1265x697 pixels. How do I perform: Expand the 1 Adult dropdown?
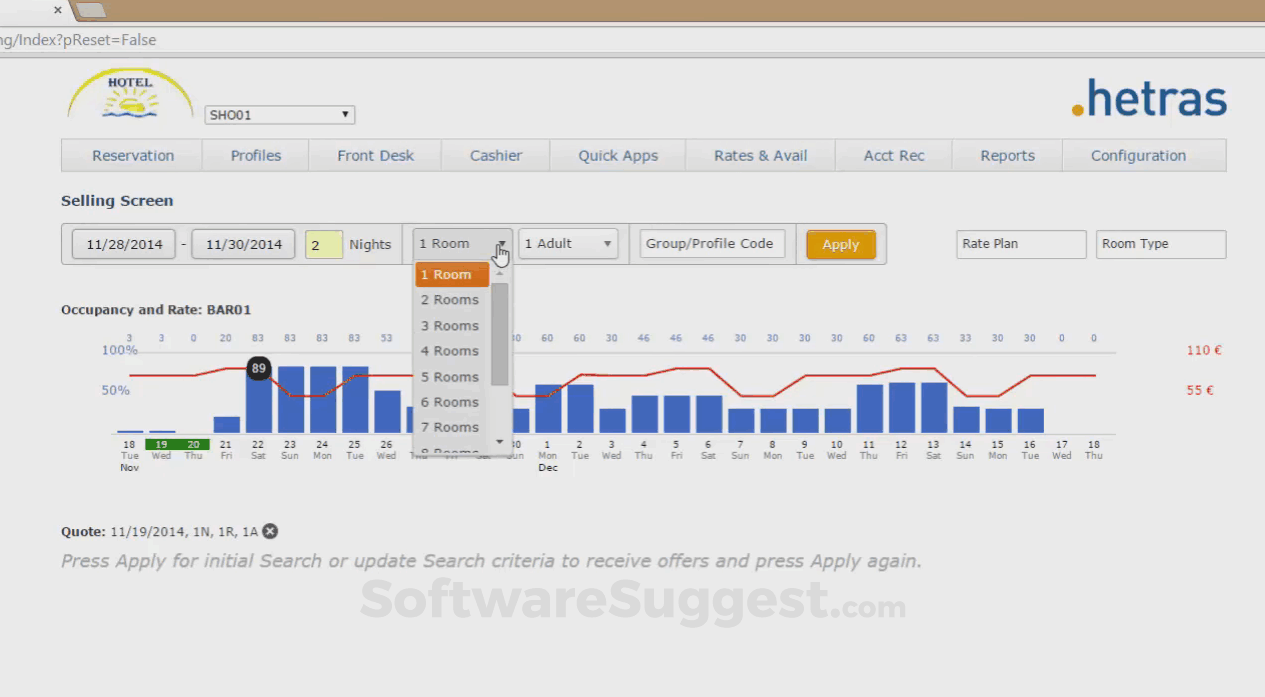(x=568, y=244)
